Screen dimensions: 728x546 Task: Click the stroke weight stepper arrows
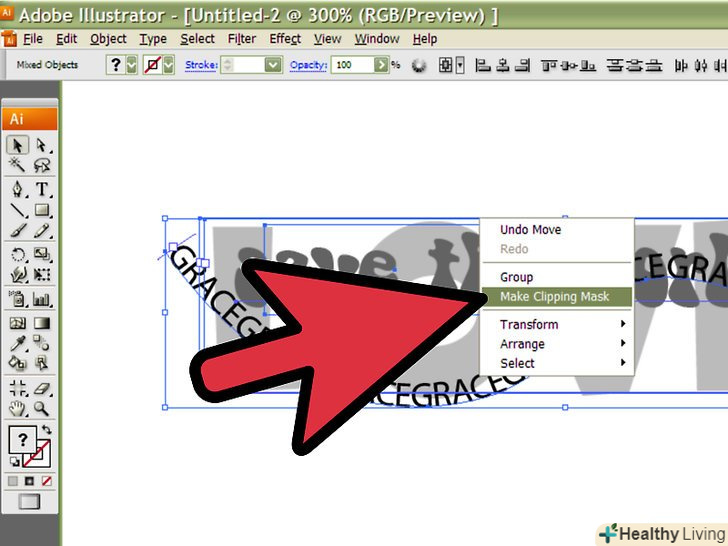click(x=228, y=65)
